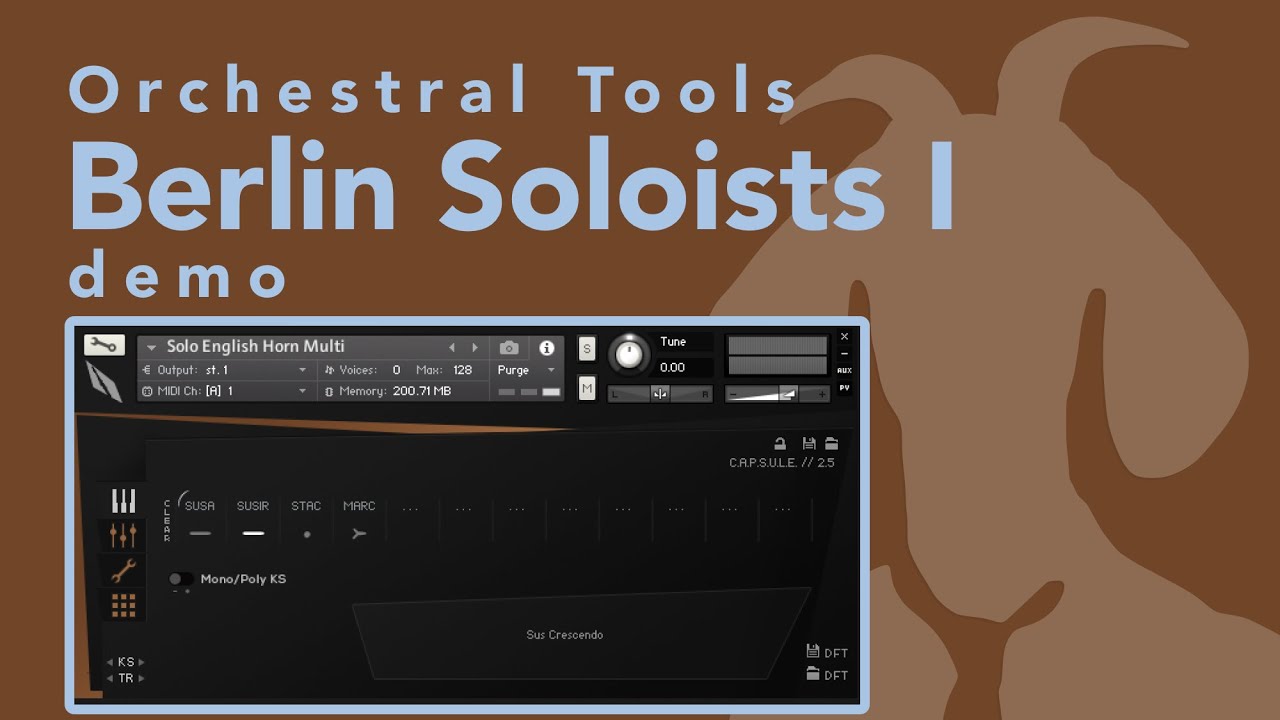Toggle the Mono/Poly KS switch
This screenshot has height=720, width=1280.
point(180,579)
